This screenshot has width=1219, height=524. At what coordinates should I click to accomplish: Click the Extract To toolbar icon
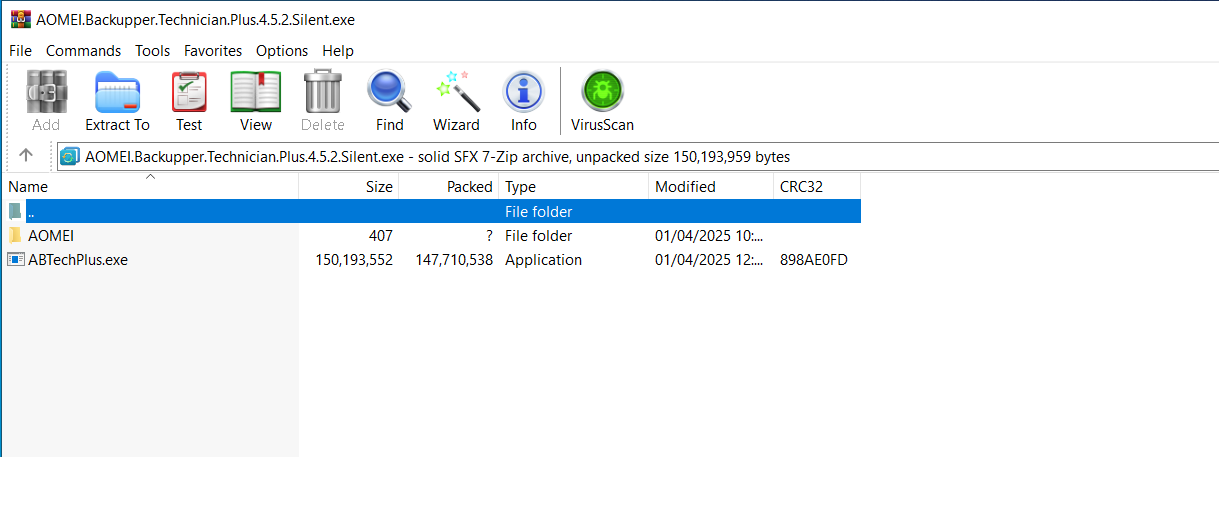point(117,92)
